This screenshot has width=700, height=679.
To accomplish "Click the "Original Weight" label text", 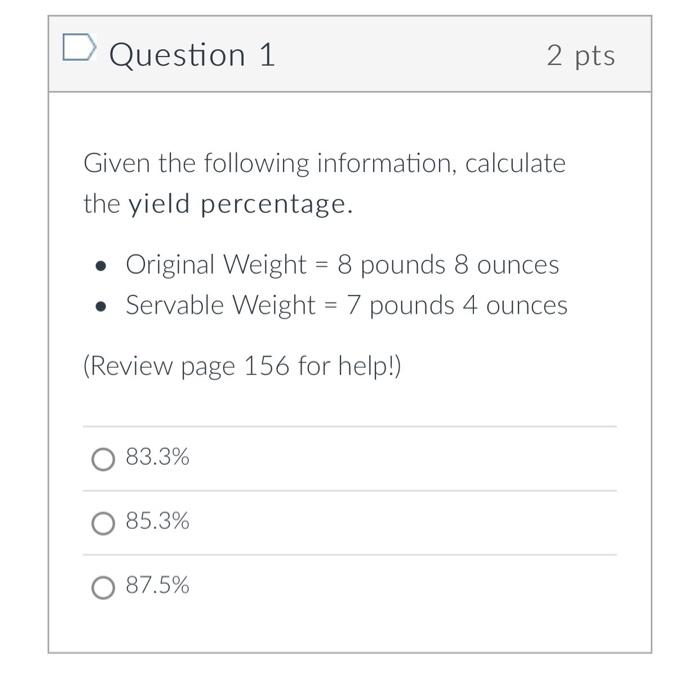I will click(216, 264).
